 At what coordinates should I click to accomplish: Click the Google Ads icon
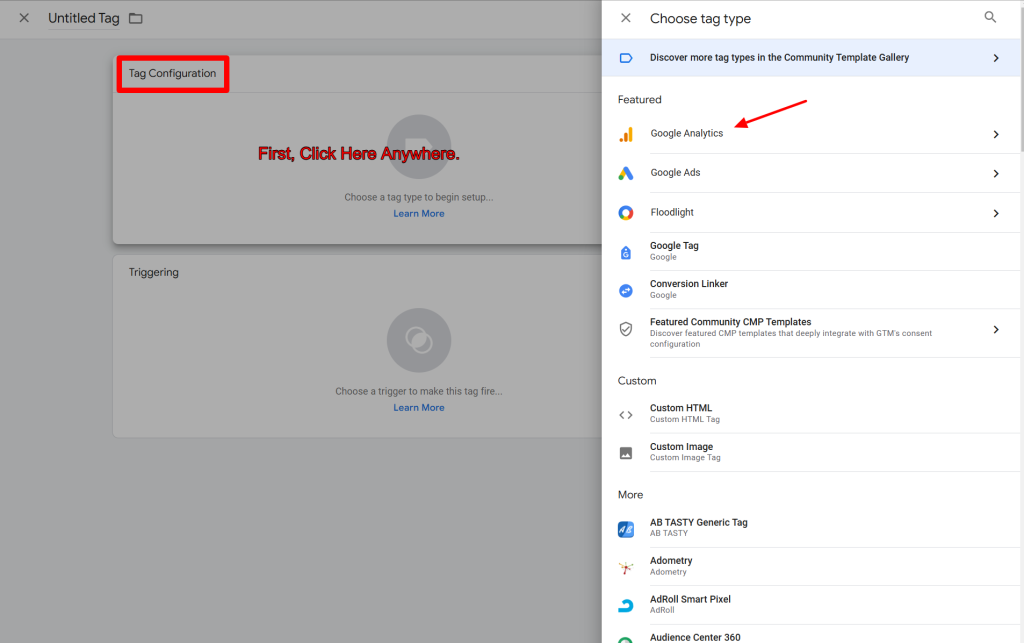(627, 172)
